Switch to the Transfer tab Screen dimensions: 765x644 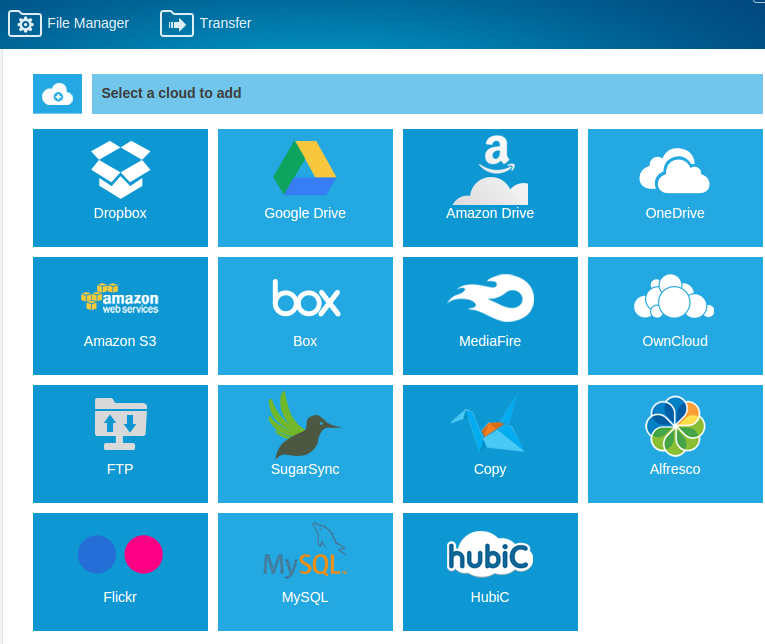tap(225, 23)
